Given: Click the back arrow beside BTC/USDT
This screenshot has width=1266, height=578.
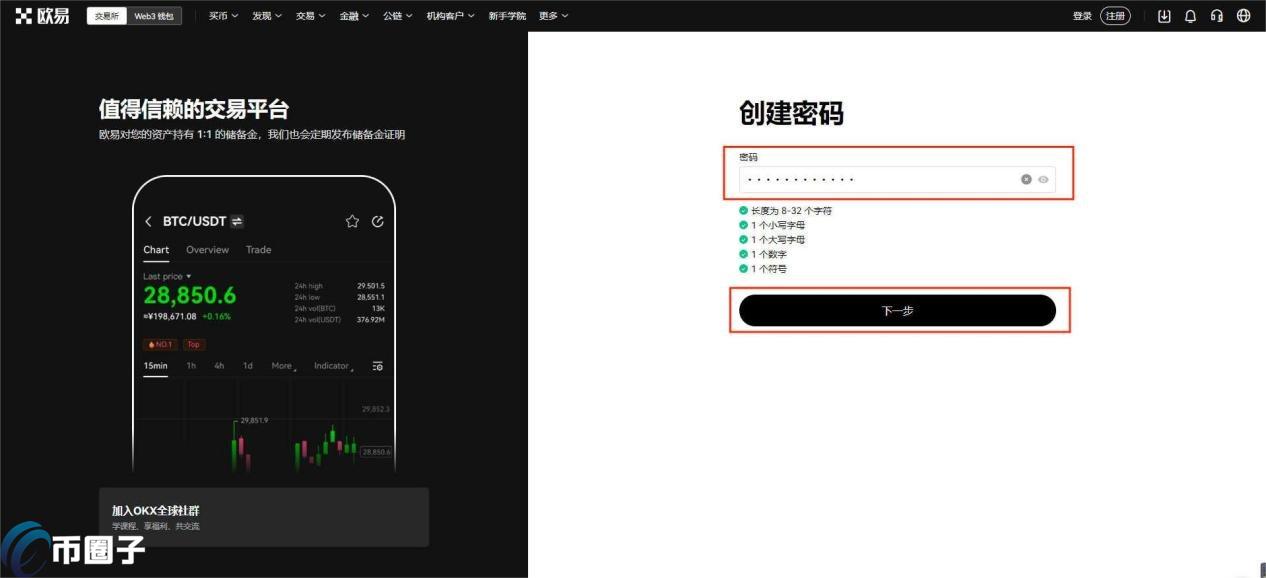Looking at the screenshot, I should click(x=148, y=221).
